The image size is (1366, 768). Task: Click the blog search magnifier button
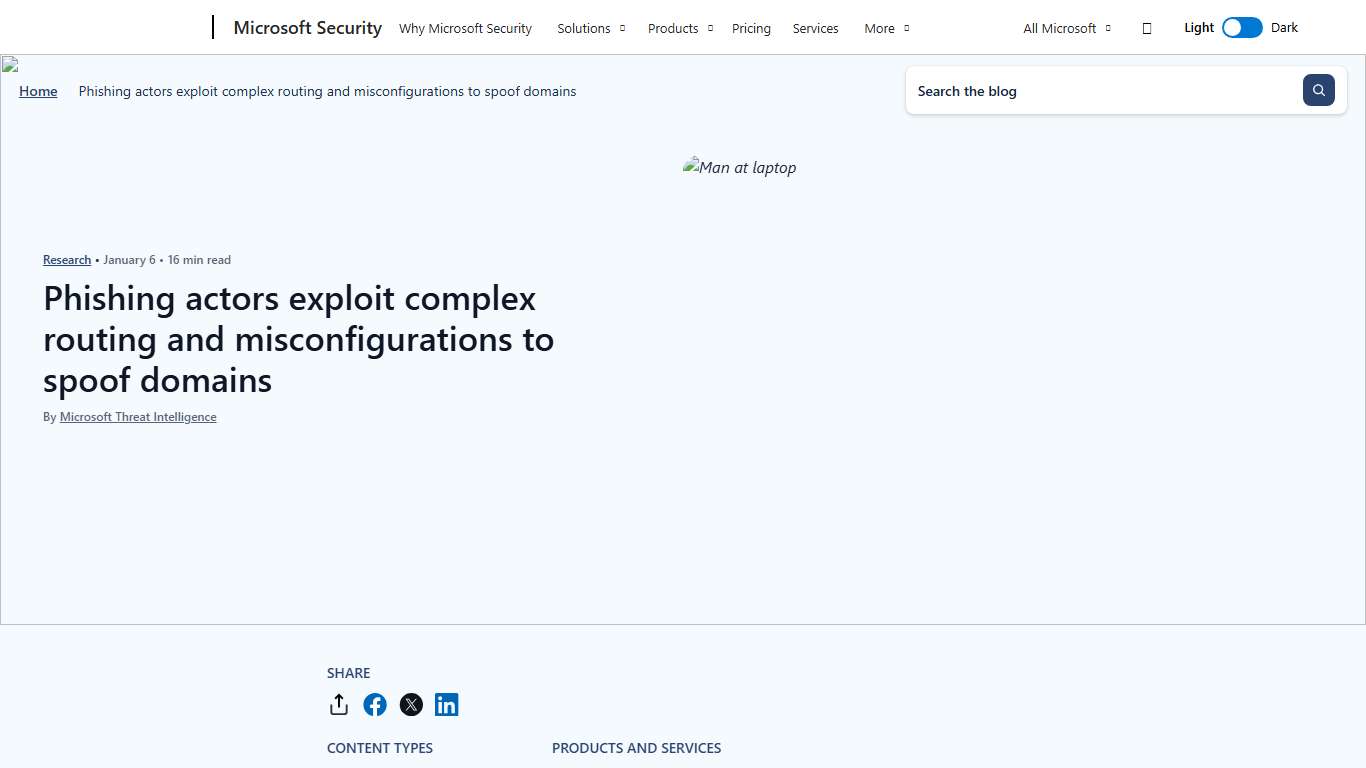(x=1318, y=90)
